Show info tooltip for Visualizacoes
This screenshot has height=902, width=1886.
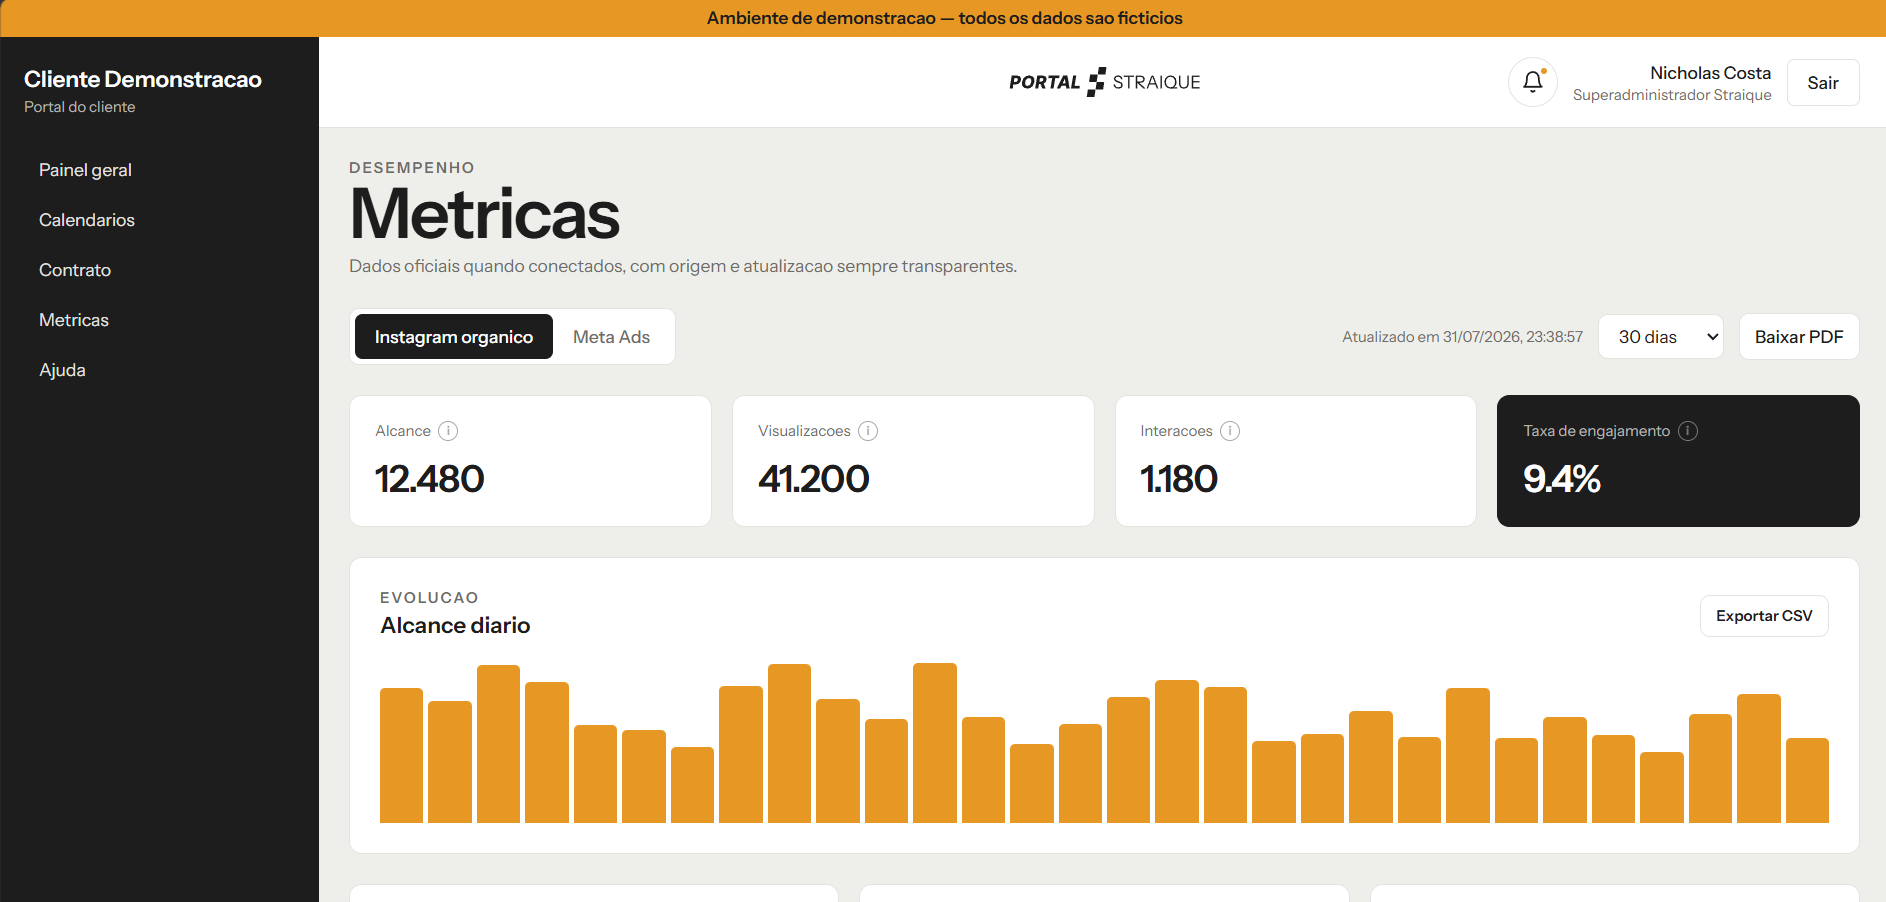tap(868, 431)
